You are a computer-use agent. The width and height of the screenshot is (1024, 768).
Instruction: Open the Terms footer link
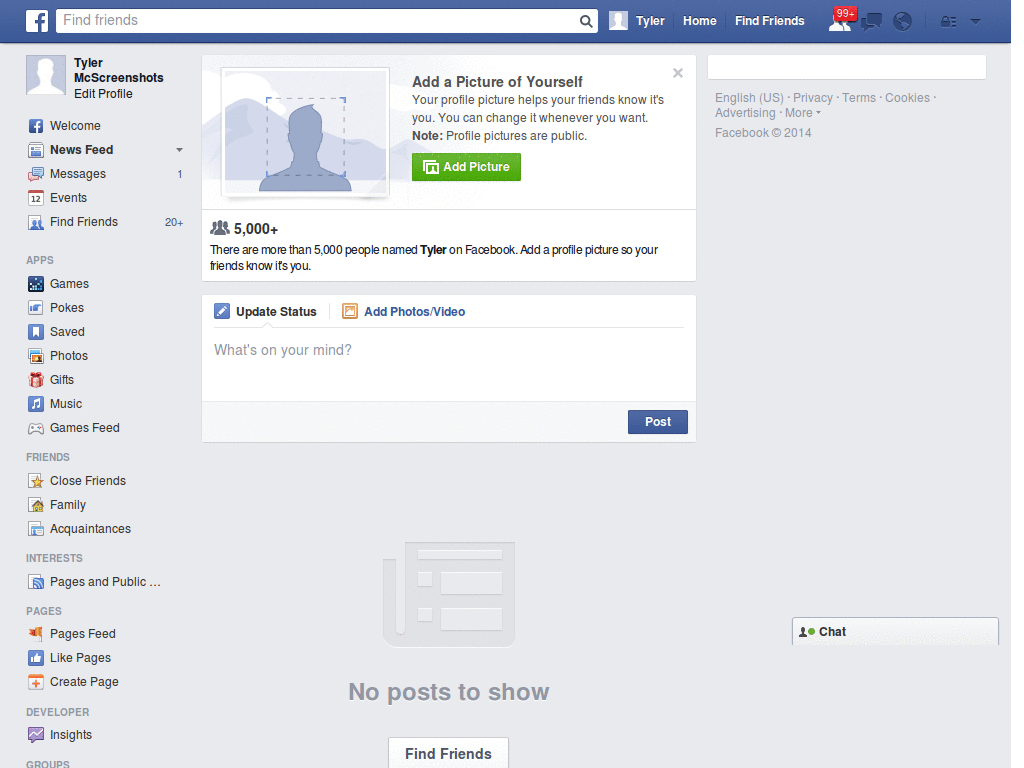click(x=859, y=98)
